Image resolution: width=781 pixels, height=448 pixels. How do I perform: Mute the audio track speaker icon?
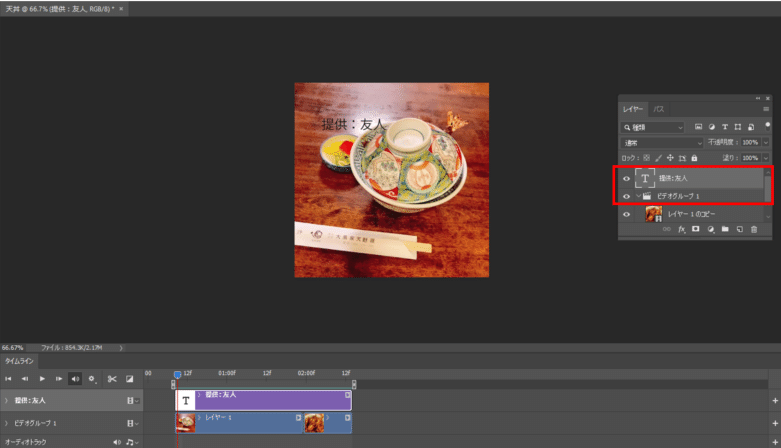tap(117, 442)
